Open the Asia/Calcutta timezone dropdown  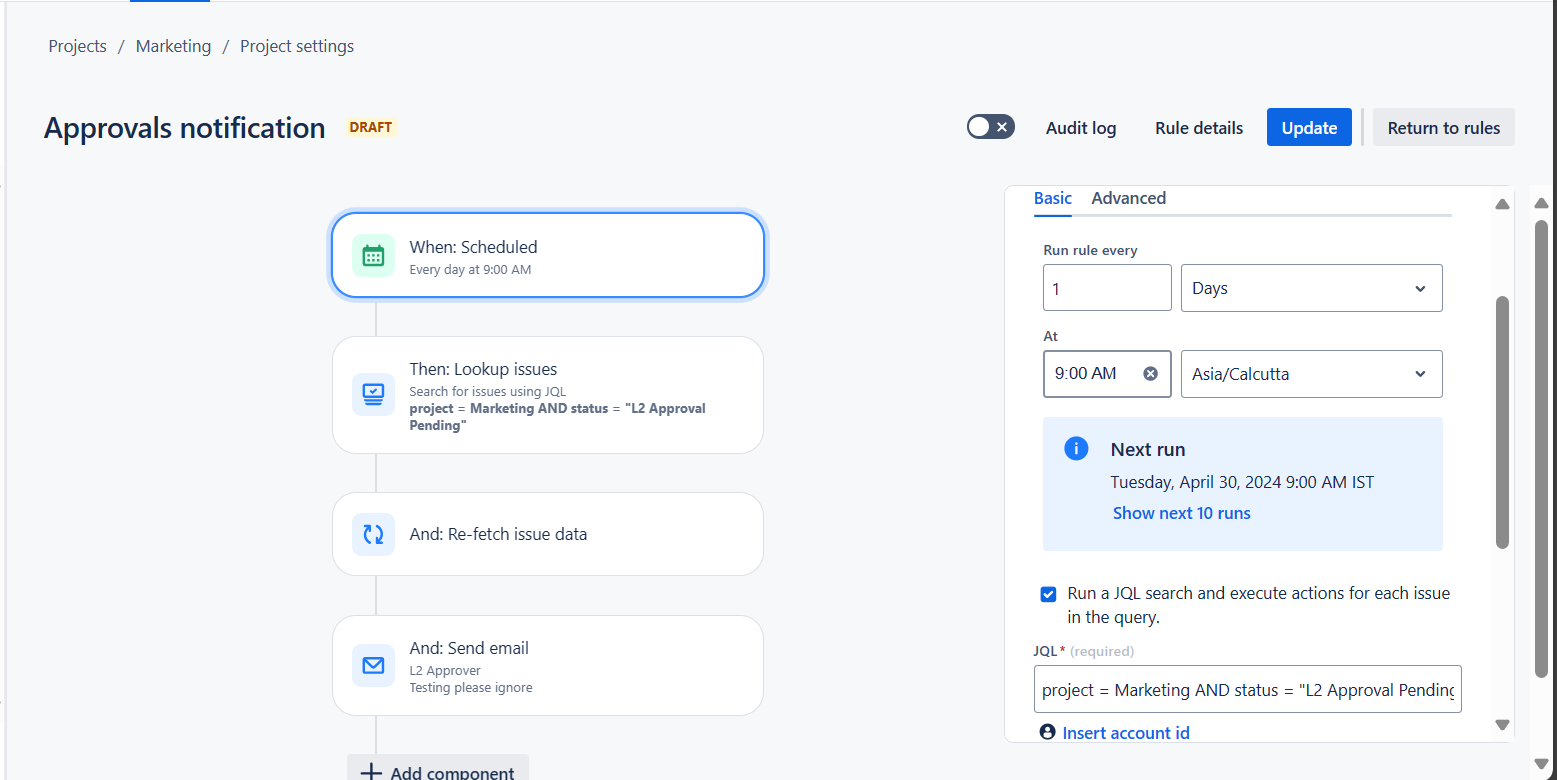click(1311, 374)
